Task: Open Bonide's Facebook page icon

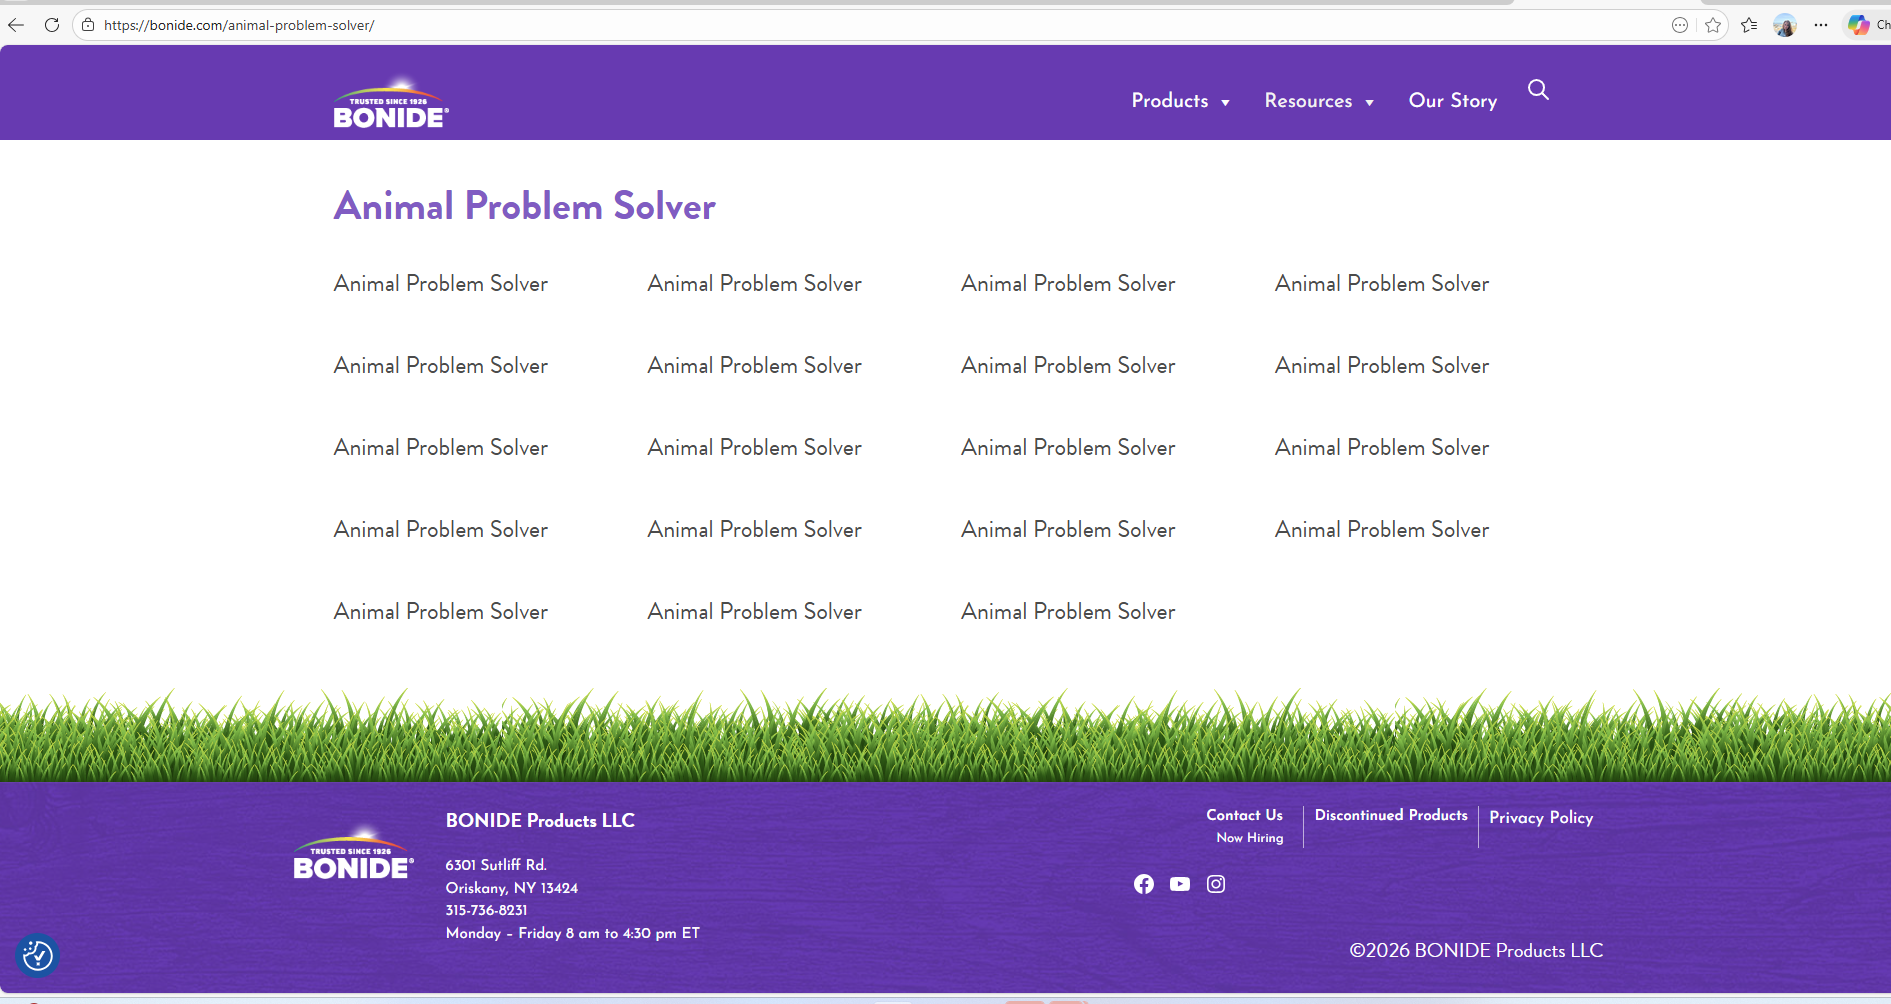Action: click(x=1144, y=884)
